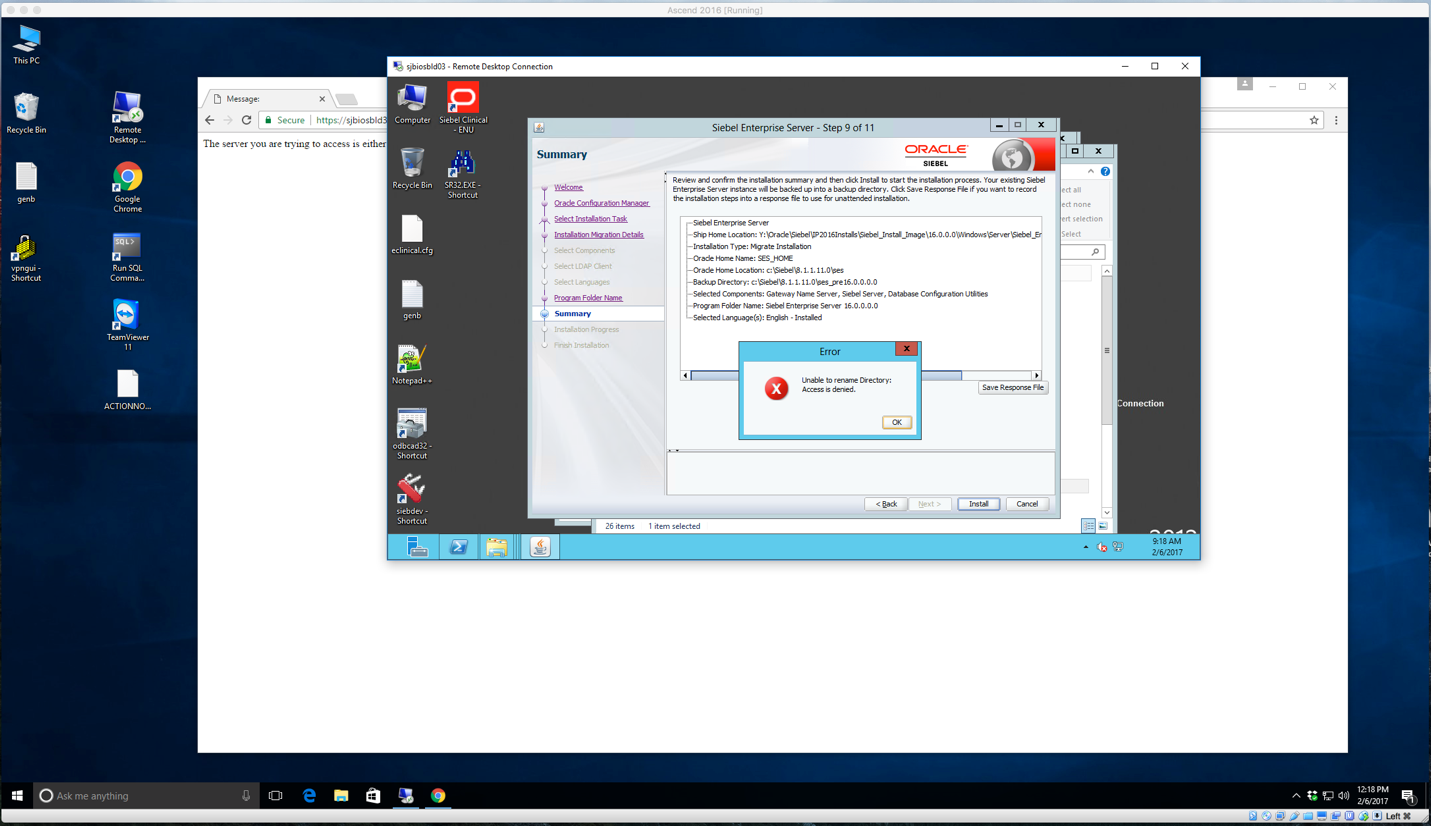Open ACTIONNO file on local desktop

coord(127,390)
